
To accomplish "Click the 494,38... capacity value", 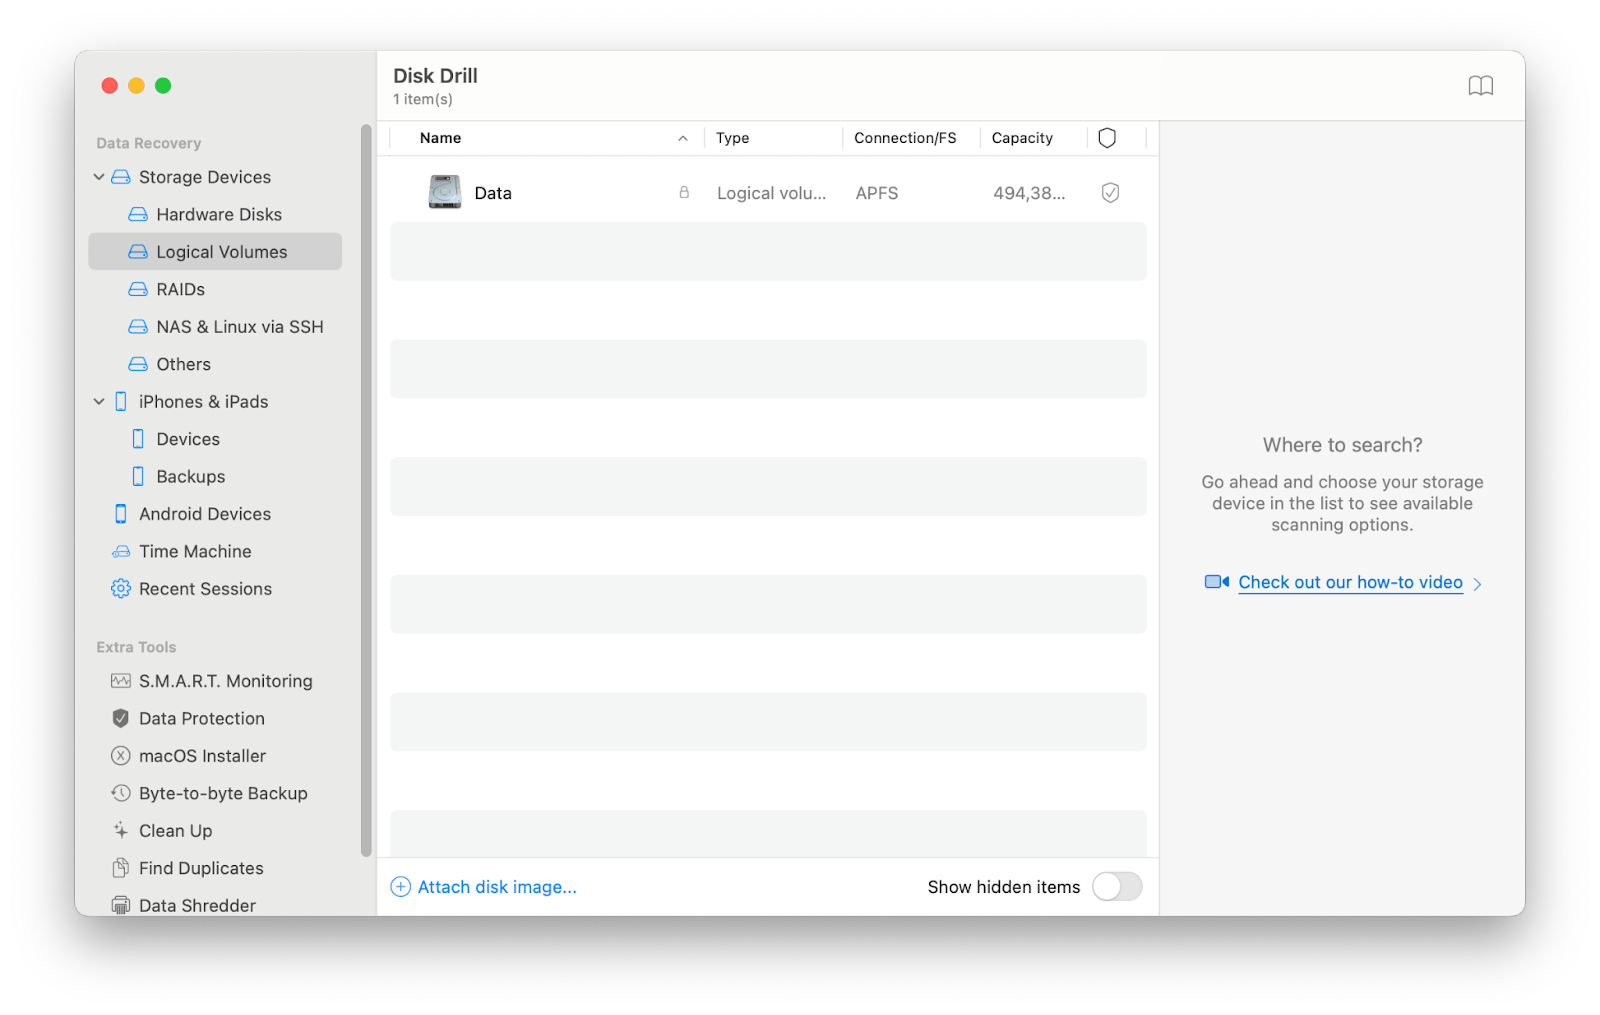I will [1029, 193].
